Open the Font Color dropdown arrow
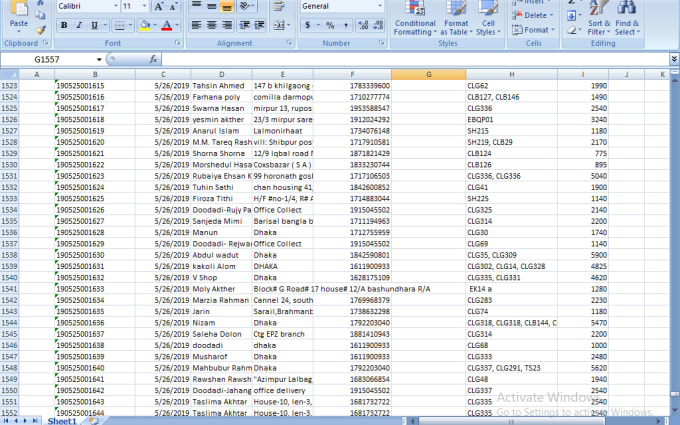This screenshot has width=680, height=425. point(177,25)
